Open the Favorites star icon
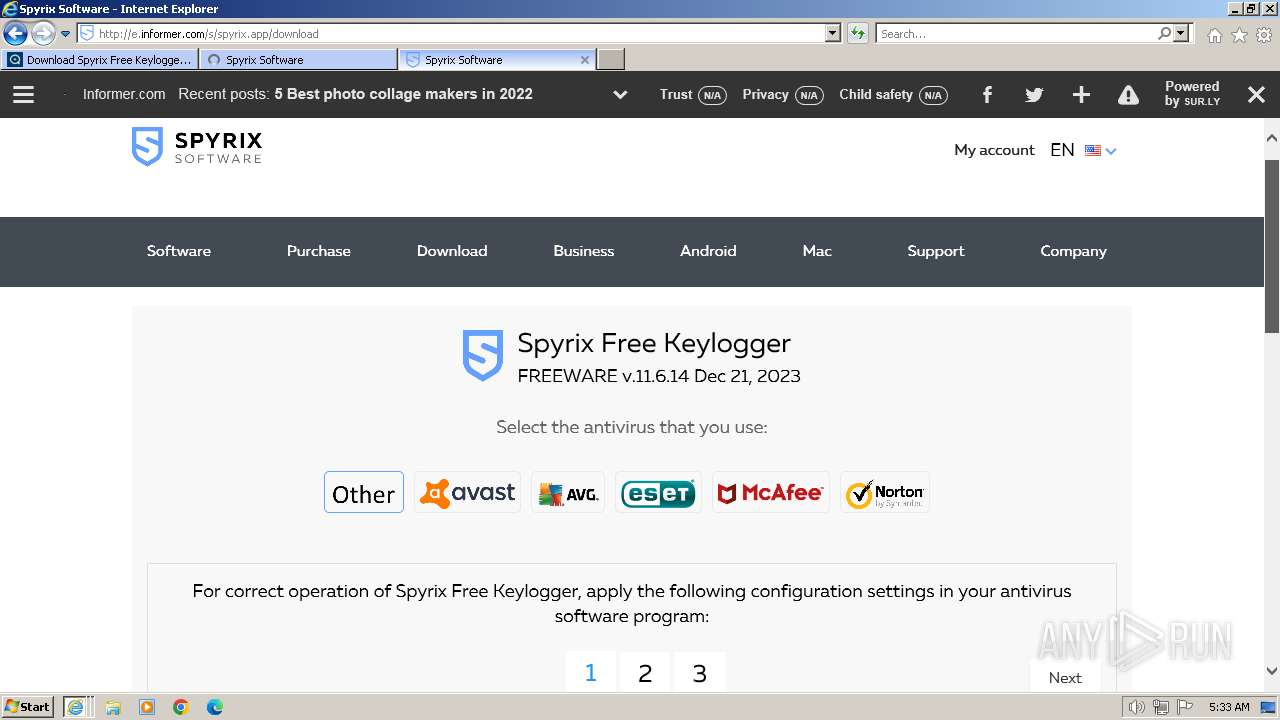 [1239, 35]
